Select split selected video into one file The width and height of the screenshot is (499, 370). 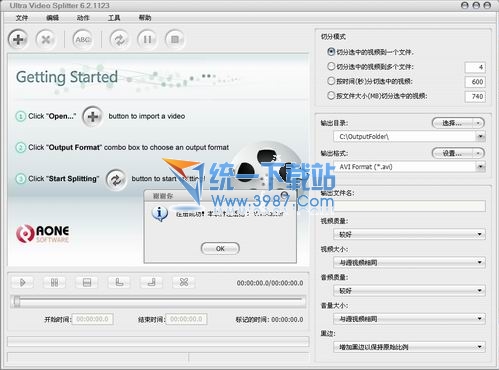click(x=331, y=52)
